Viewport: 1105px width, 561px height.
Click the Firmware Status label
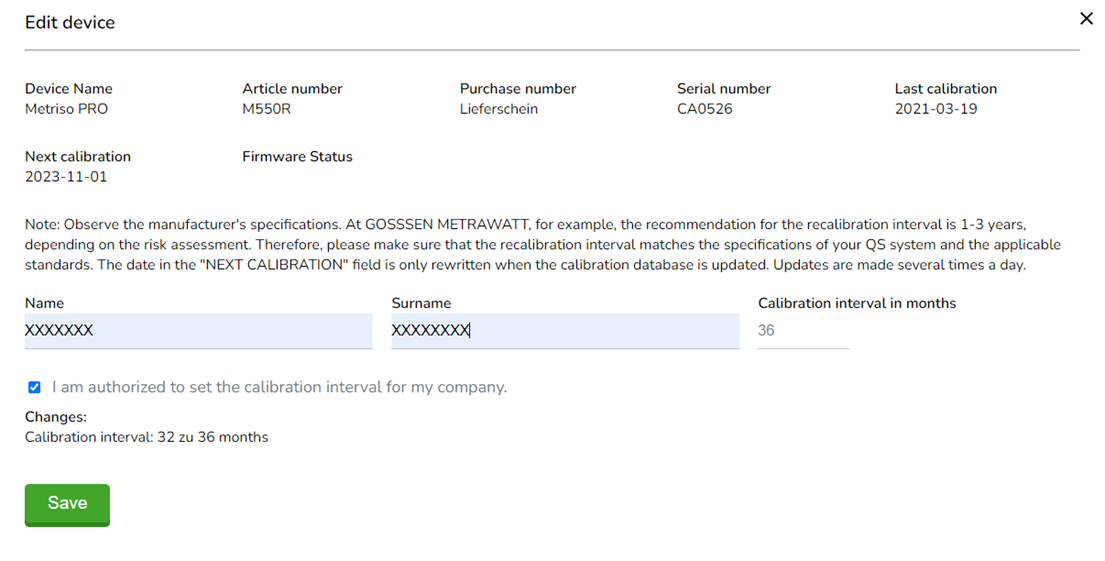(x=297, y=156)
